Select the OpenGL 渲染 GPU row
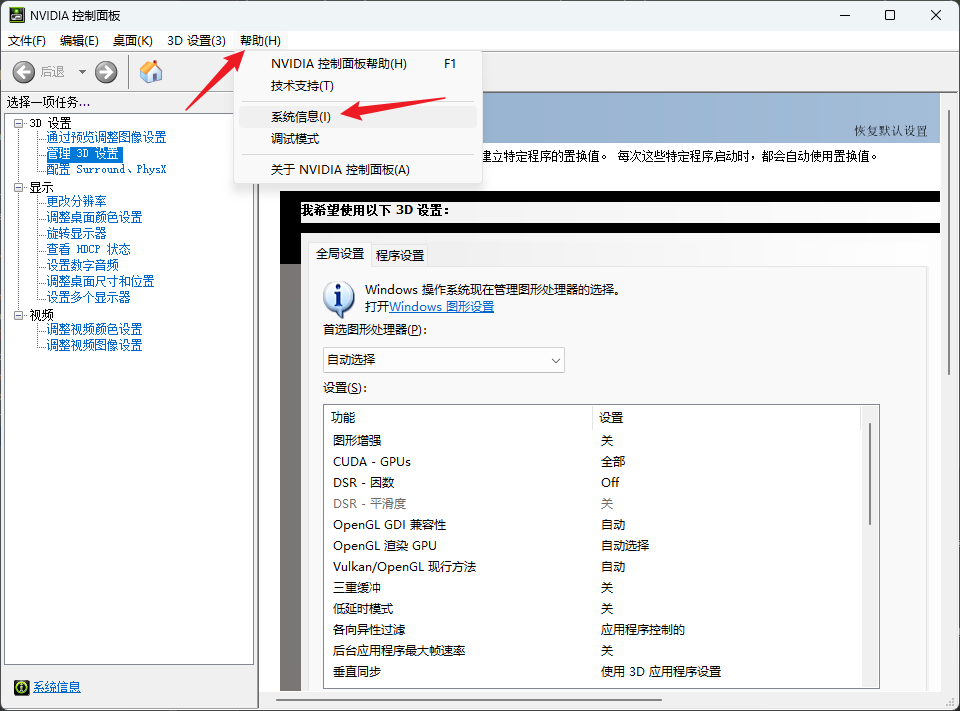This screenshot has height=711, width=960. pyautogui.click(x=594, y=546)
